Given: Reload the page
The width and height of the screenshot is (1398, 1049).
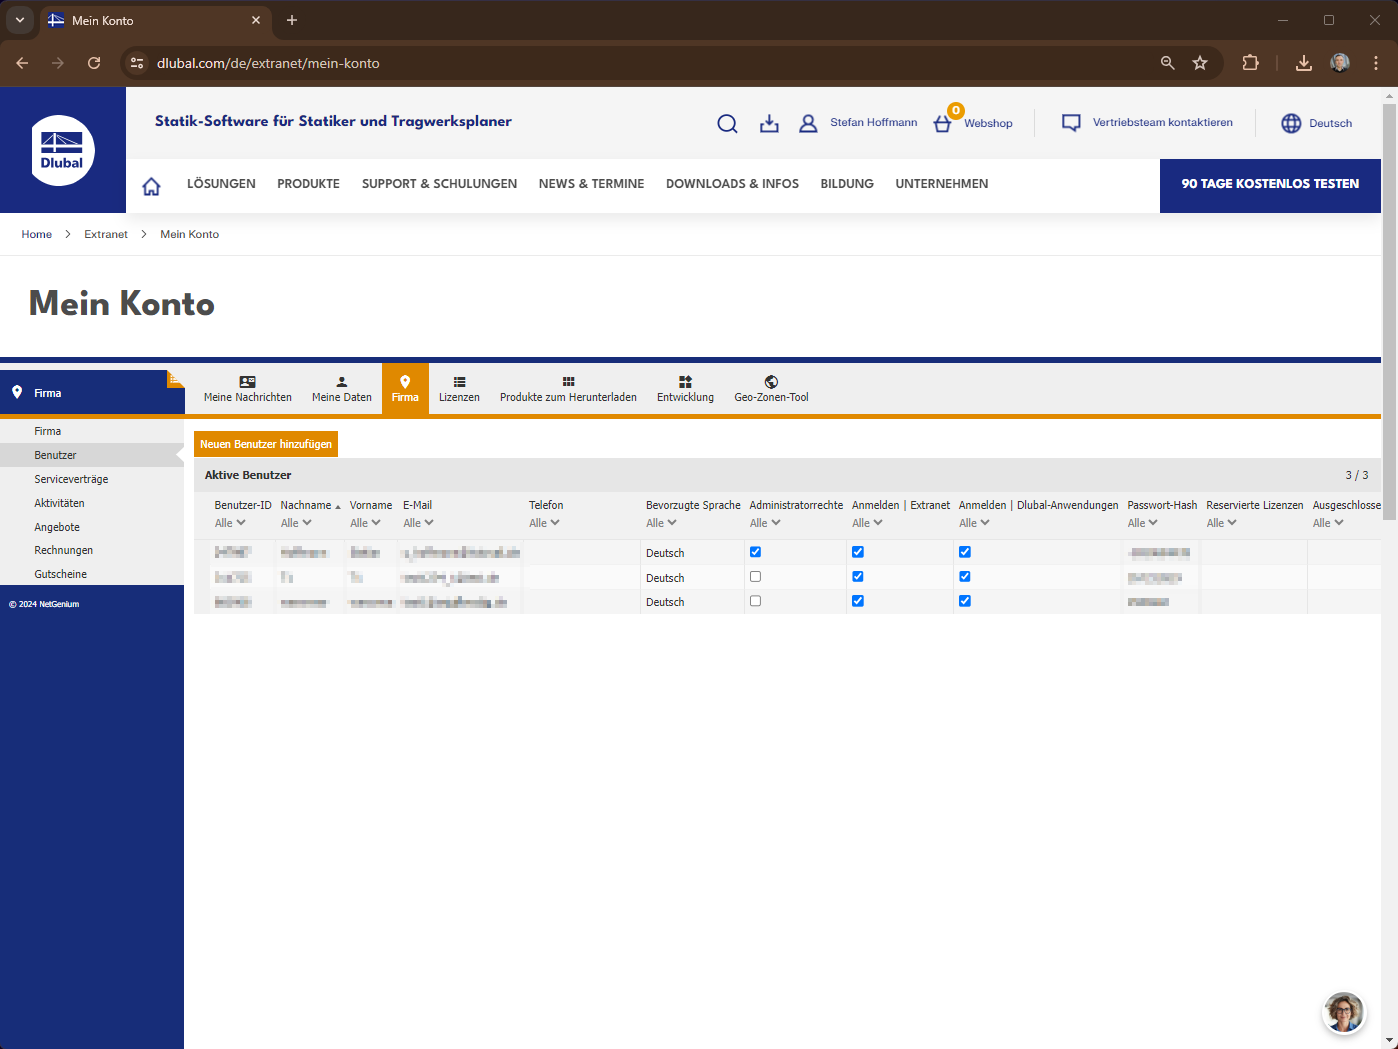Looking at the screenshot, I should click(x=94, y=63).
